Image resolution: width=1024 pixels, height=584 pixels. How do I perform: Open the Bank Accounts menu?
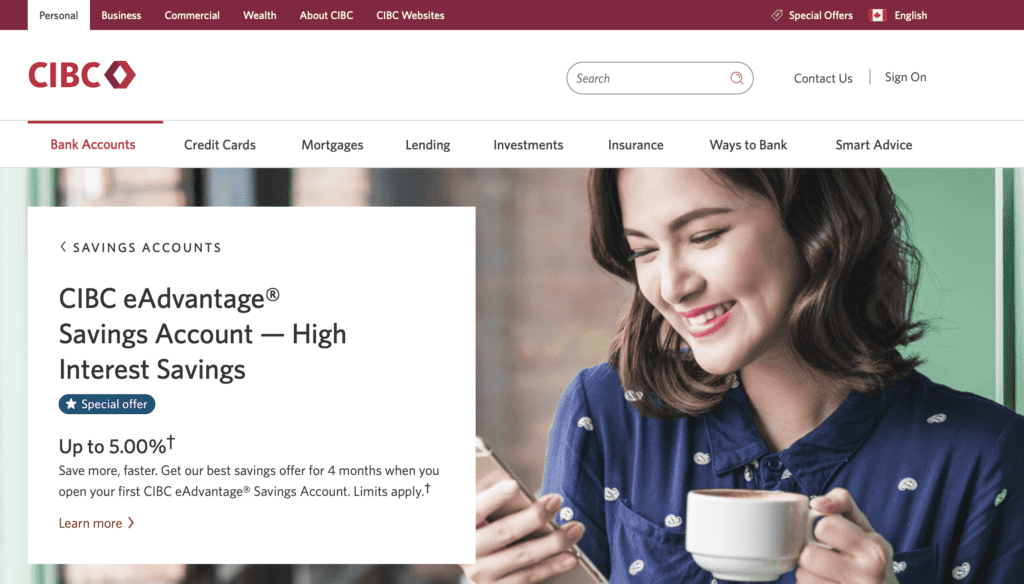[93, 144]
